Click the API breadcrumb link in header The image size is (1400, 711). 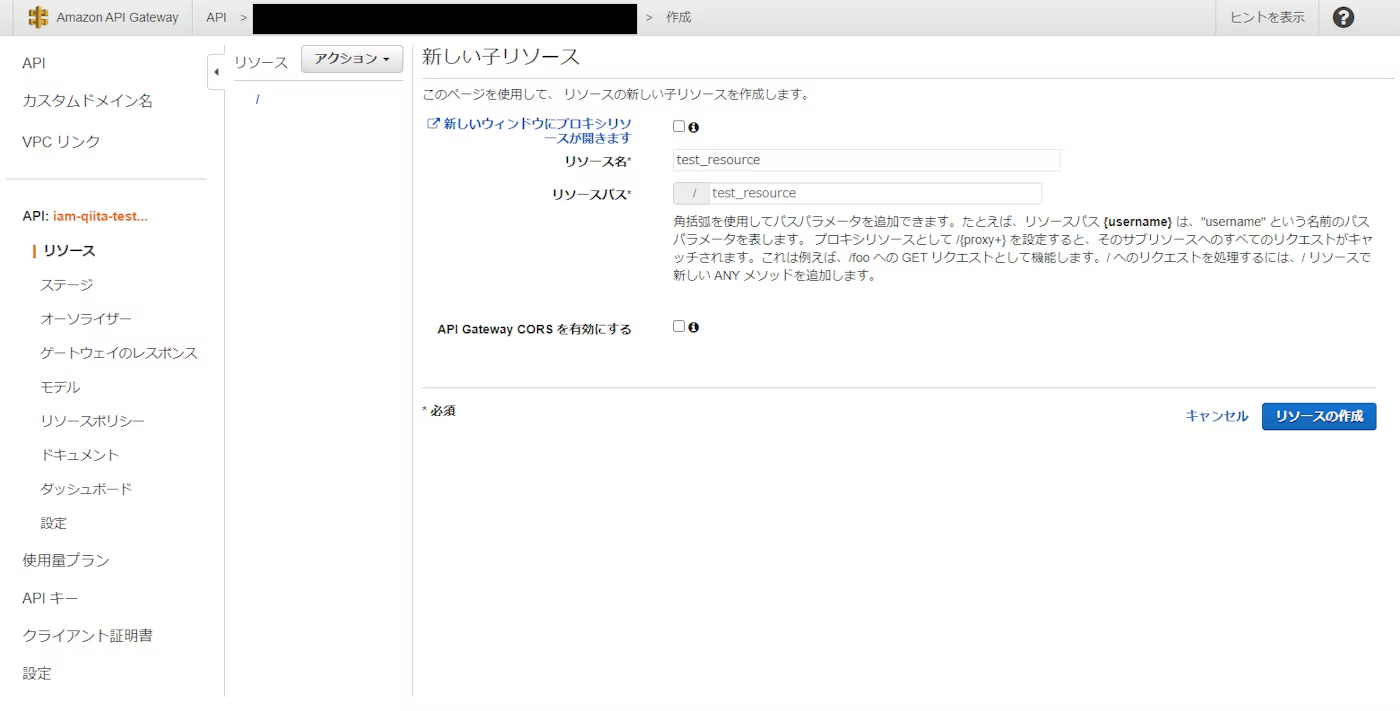[216, 17]
